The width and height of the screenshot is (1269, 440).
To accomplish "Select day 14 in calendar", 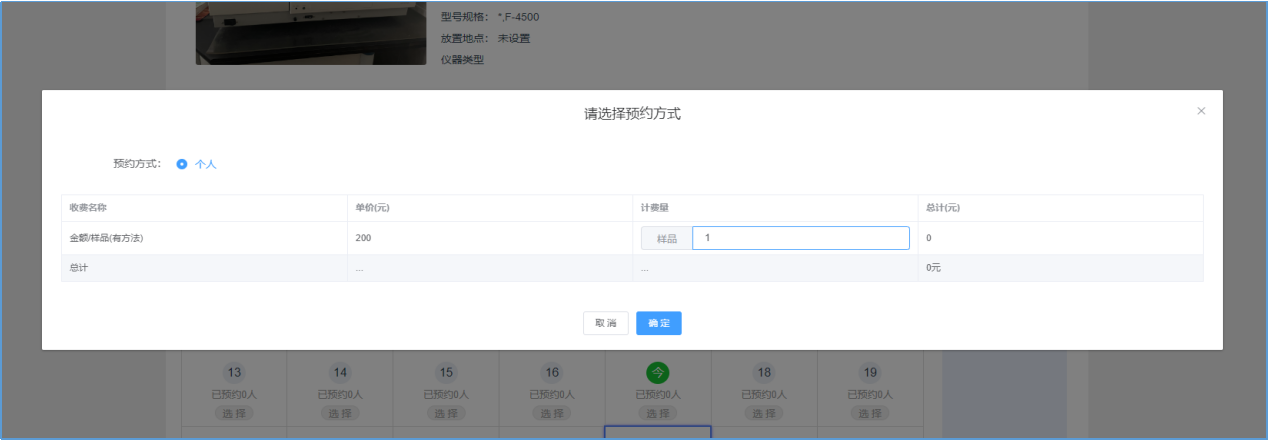I will click(x=340, y=373).
